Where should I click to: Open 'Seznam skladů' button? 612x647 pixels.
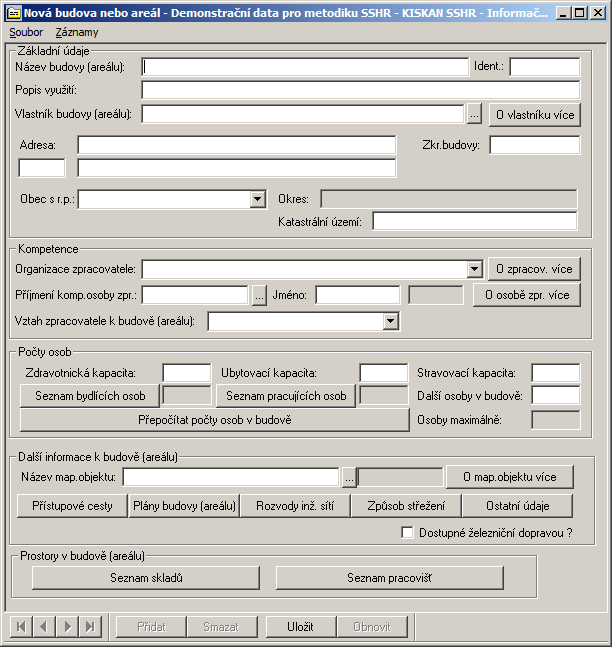click(x=146, y=578)
